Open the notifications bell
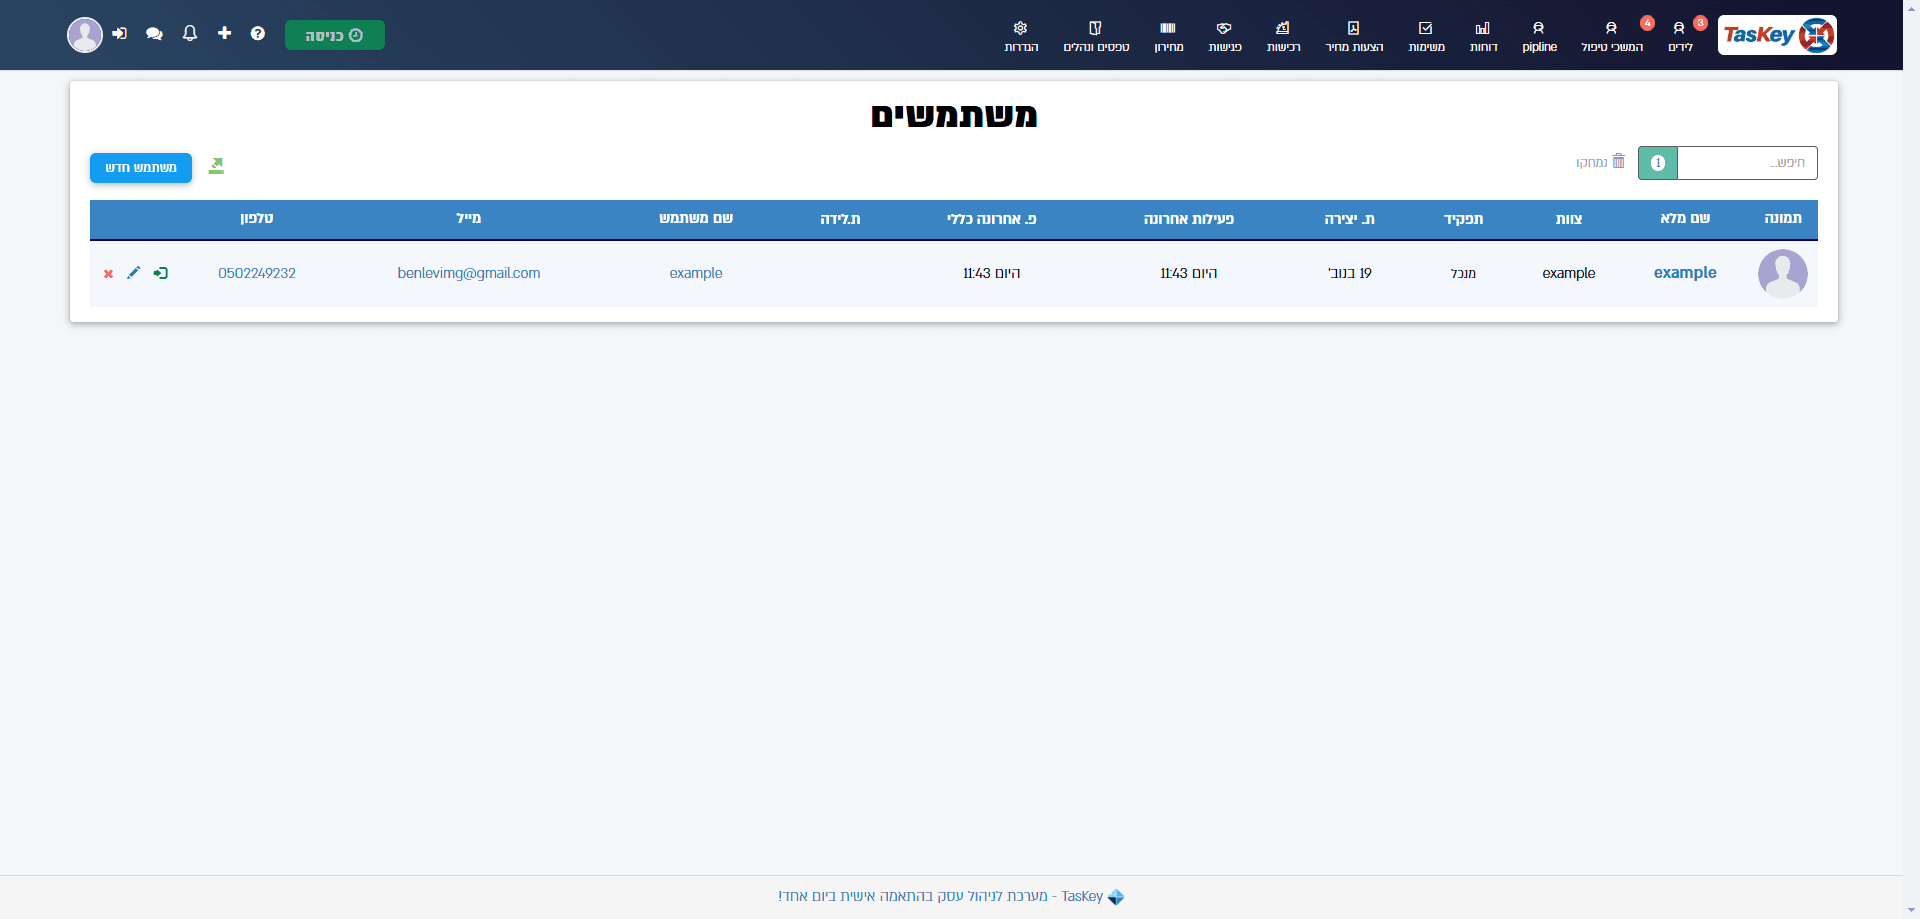Screen dimensions: 1920x919 coord(190,34)
